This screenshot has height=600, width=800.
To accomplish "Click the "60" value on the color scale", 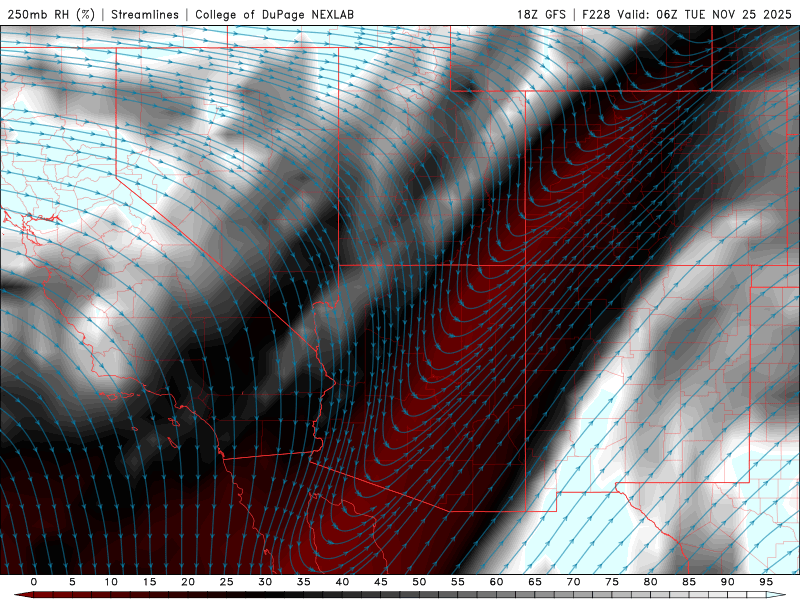I will 496,582.
